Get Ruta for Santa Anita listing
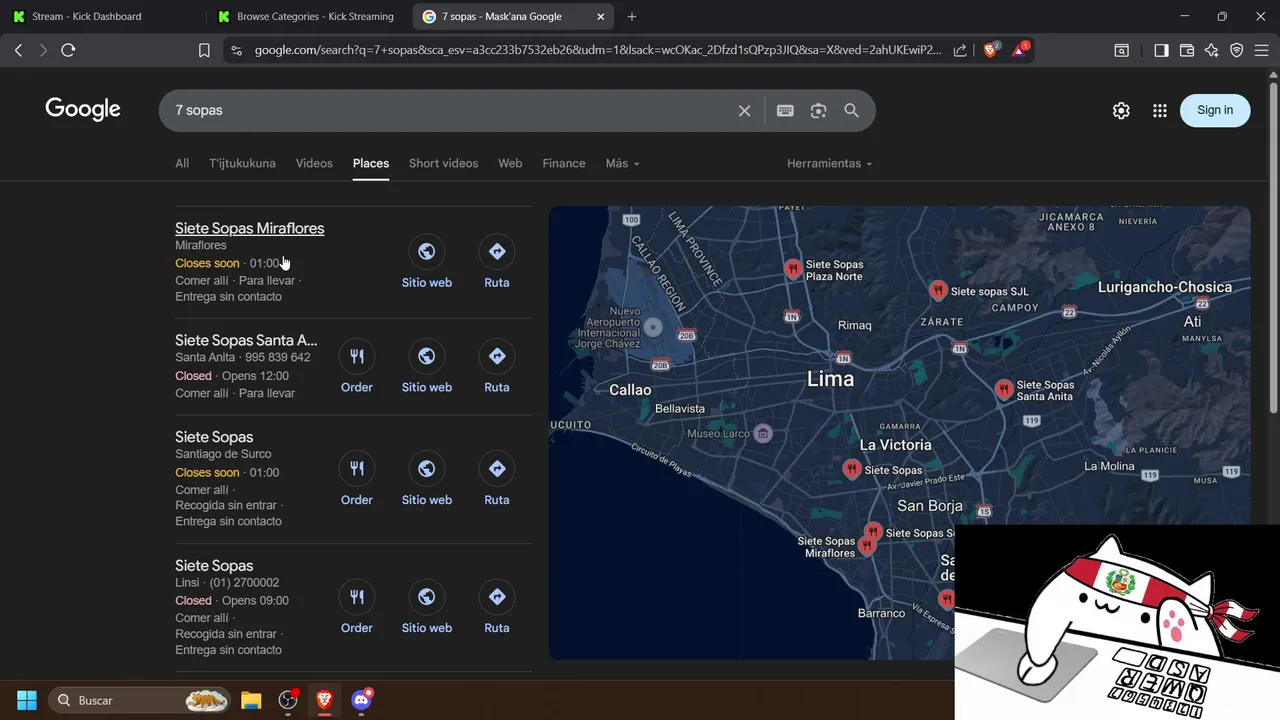The image size is (1280, 720). tap(497, 367)
